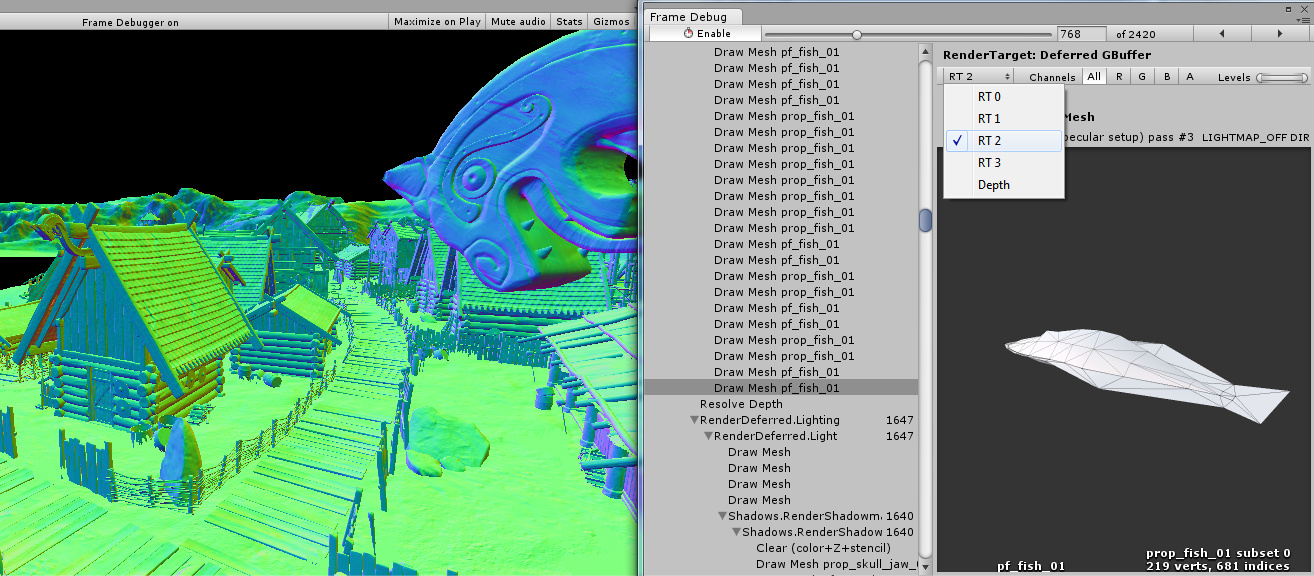This screenshot has height=576, width=1314.
Task: Show only the R channel
Action: point(1119,77)
